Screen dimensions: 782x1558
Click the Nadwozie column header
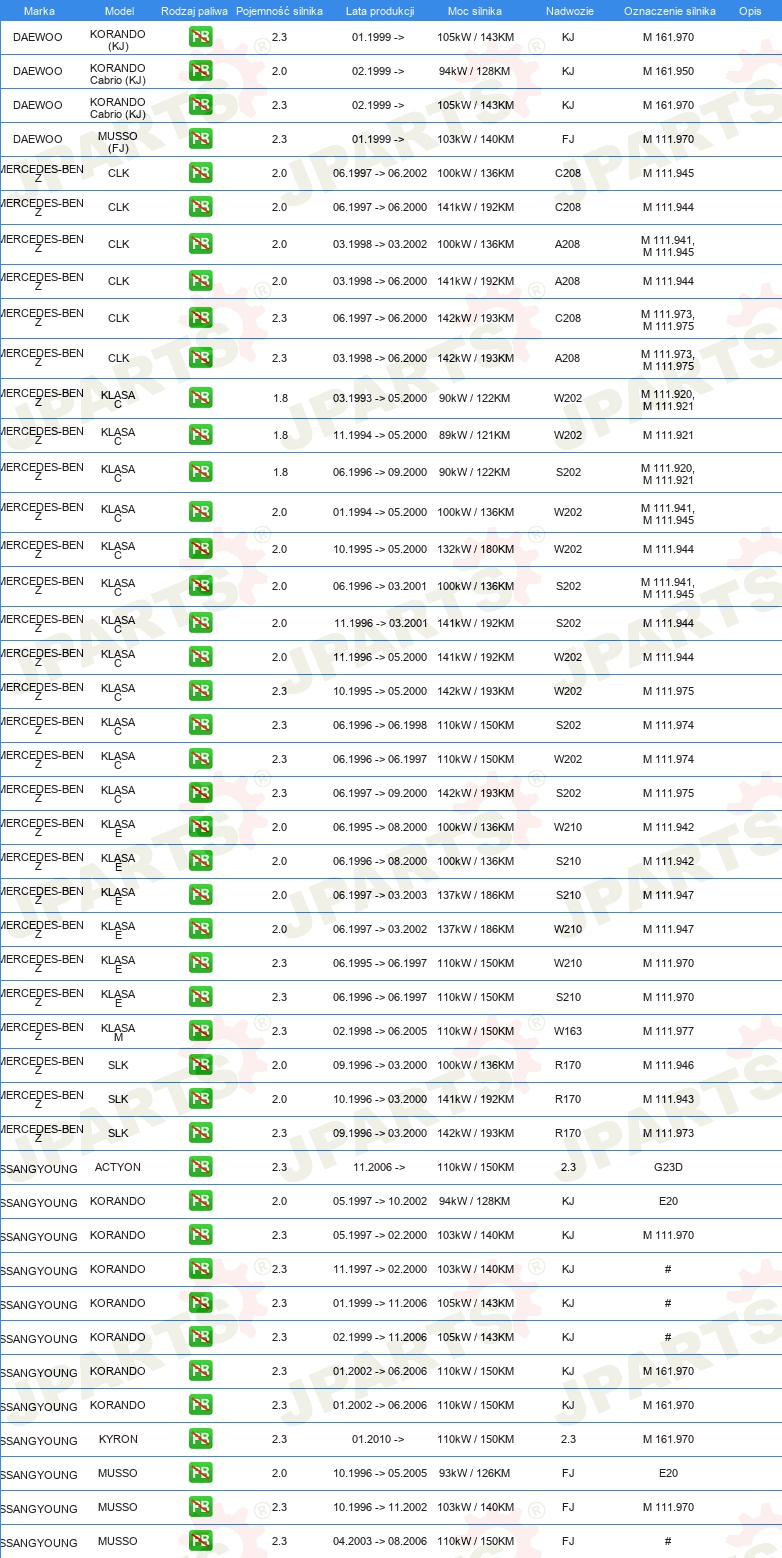[x=569, y=10]
